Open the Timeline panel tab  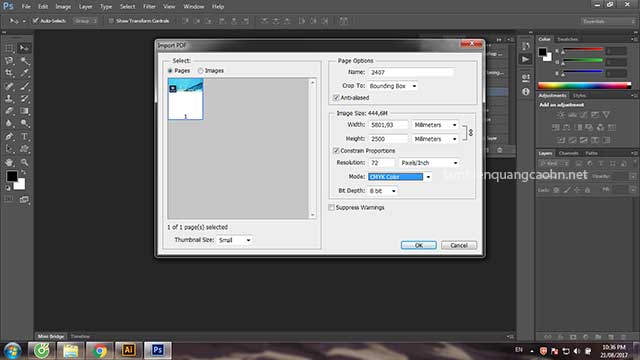click(x=80, y=337)
